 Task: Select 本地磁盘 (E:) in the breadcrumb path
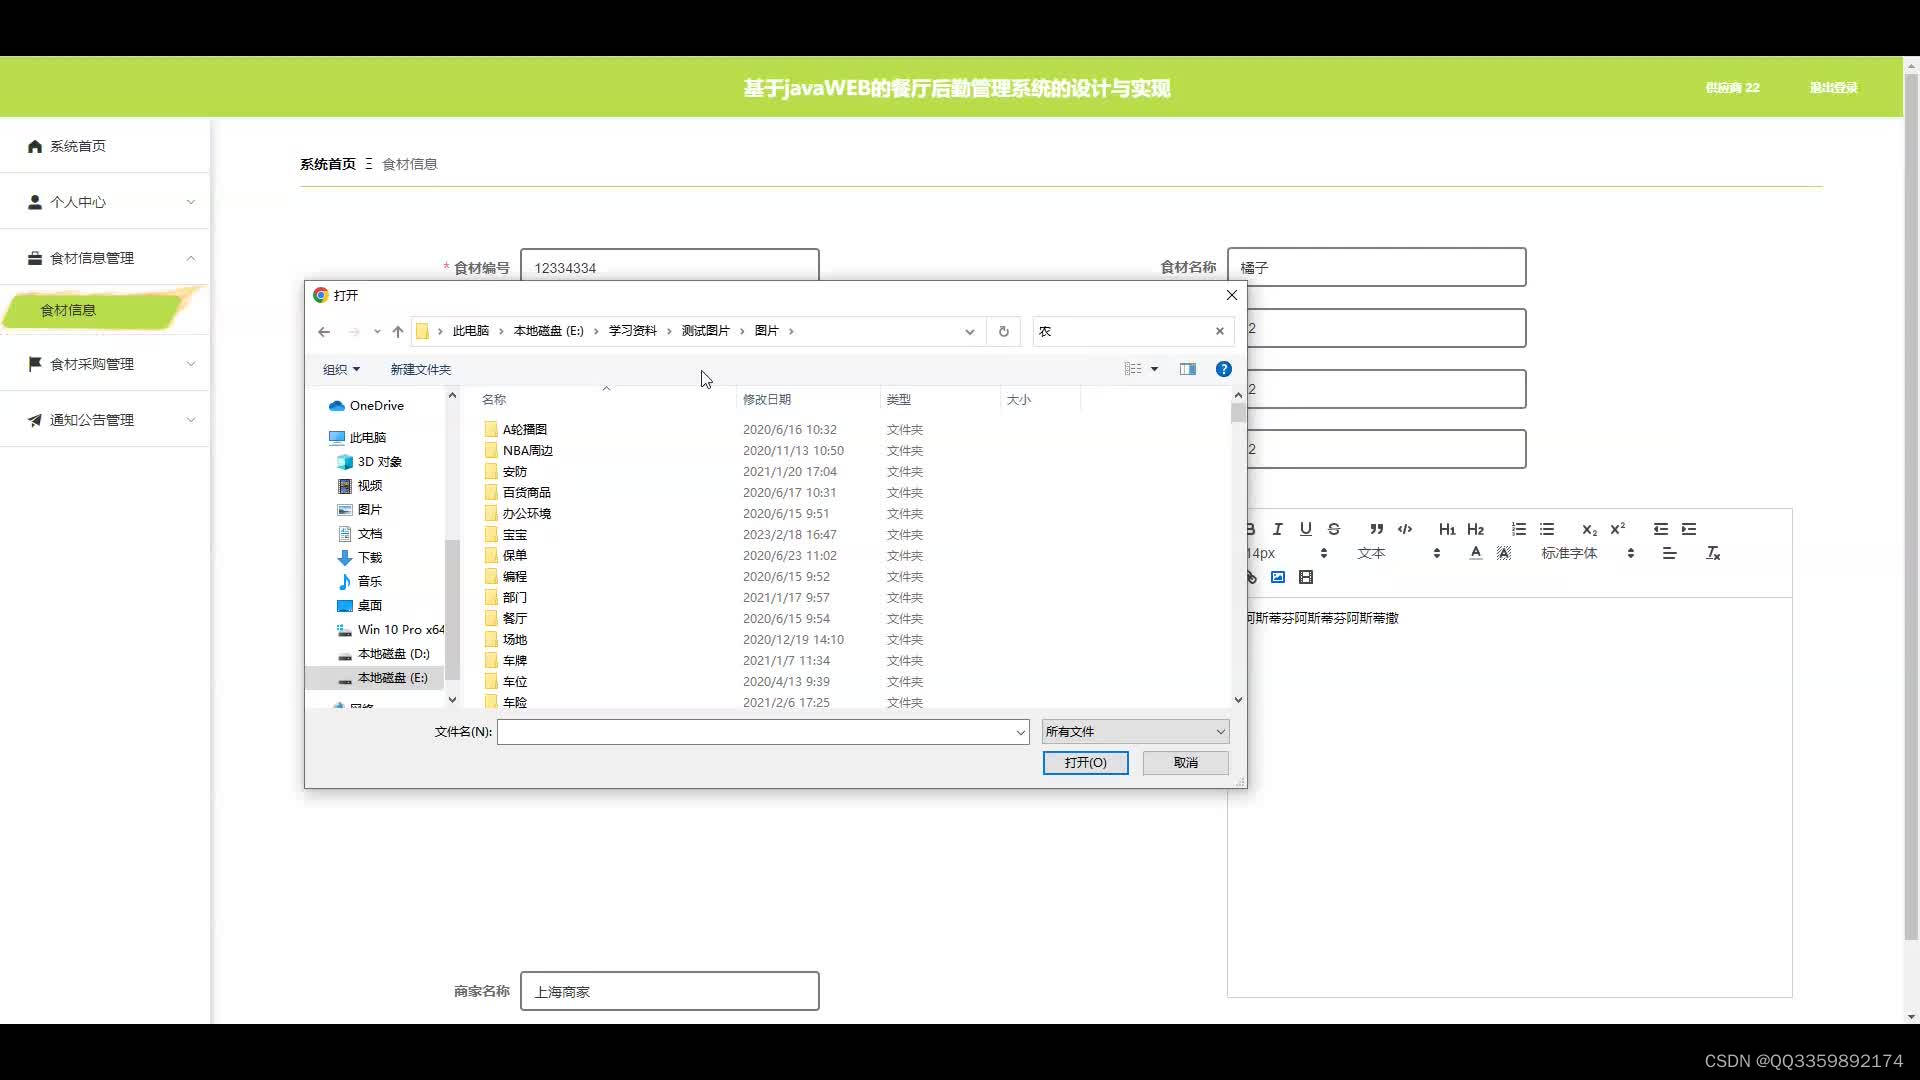point(548,331)
